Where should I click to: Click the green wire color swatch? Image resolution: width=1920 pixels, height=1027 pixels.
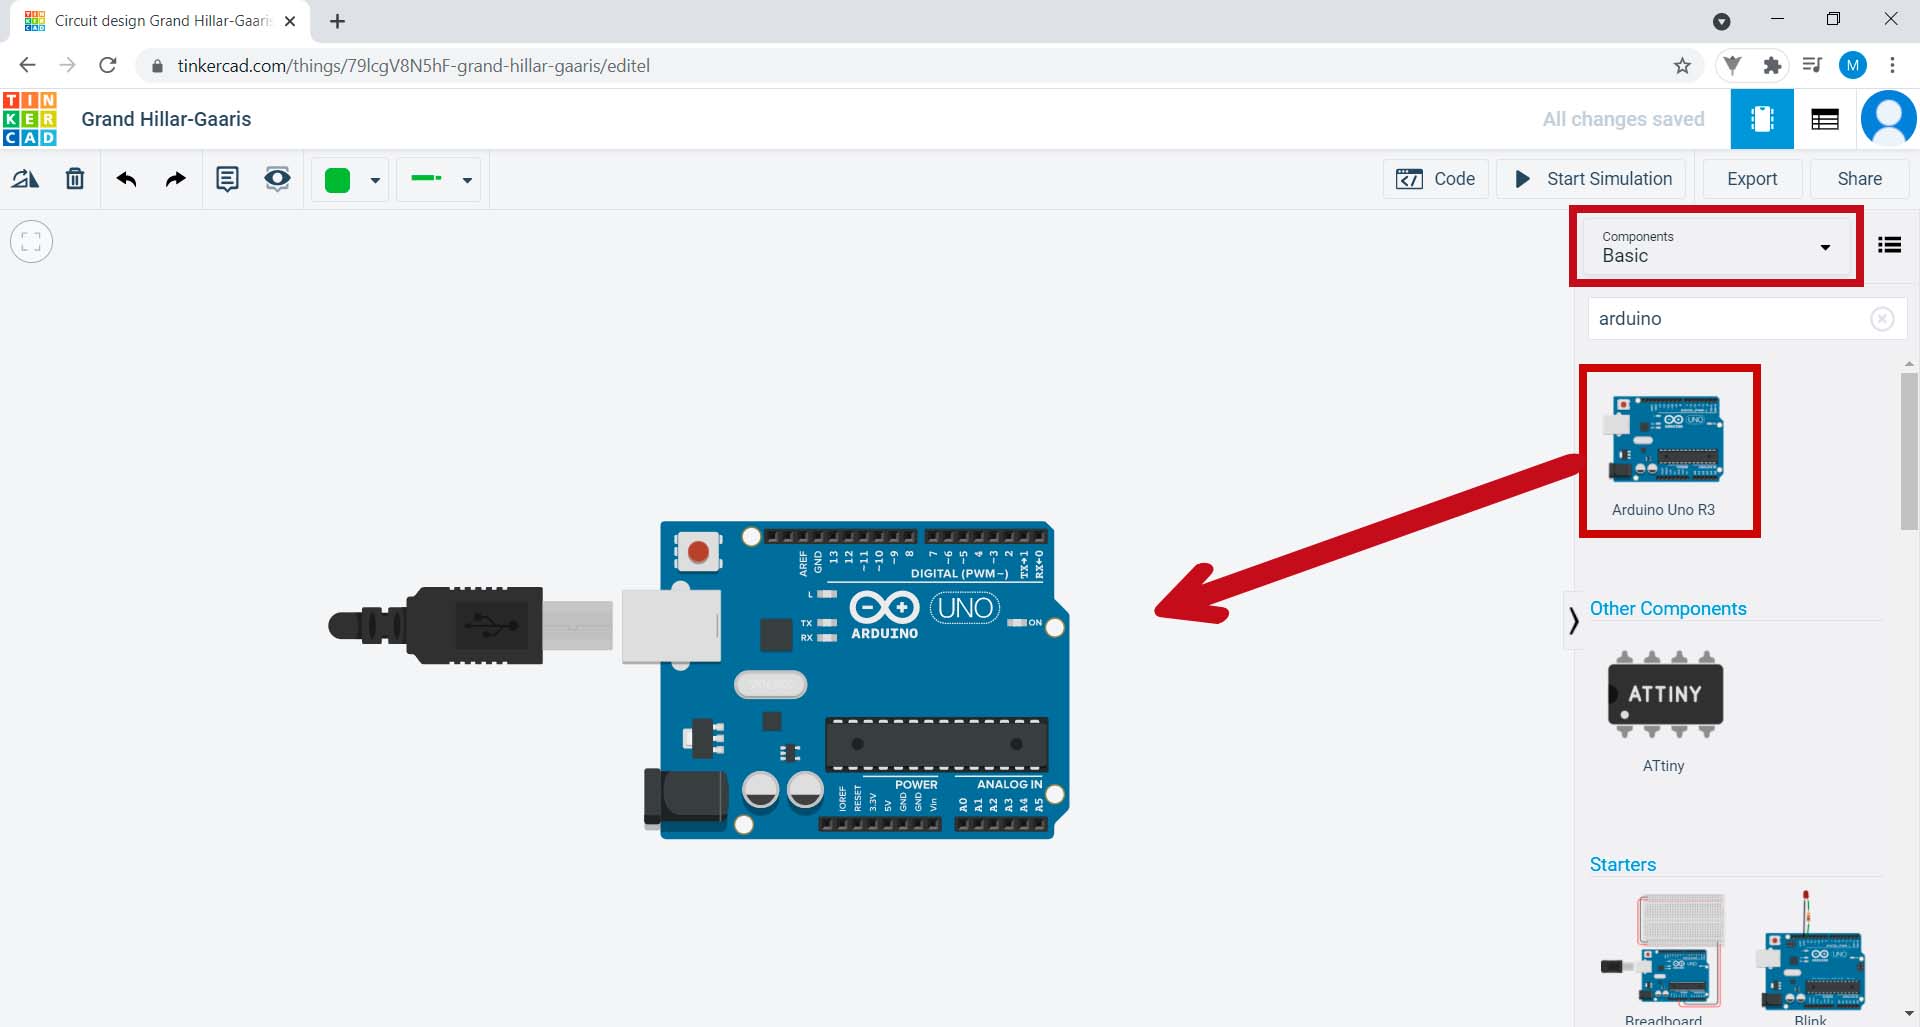click(338, 180)
